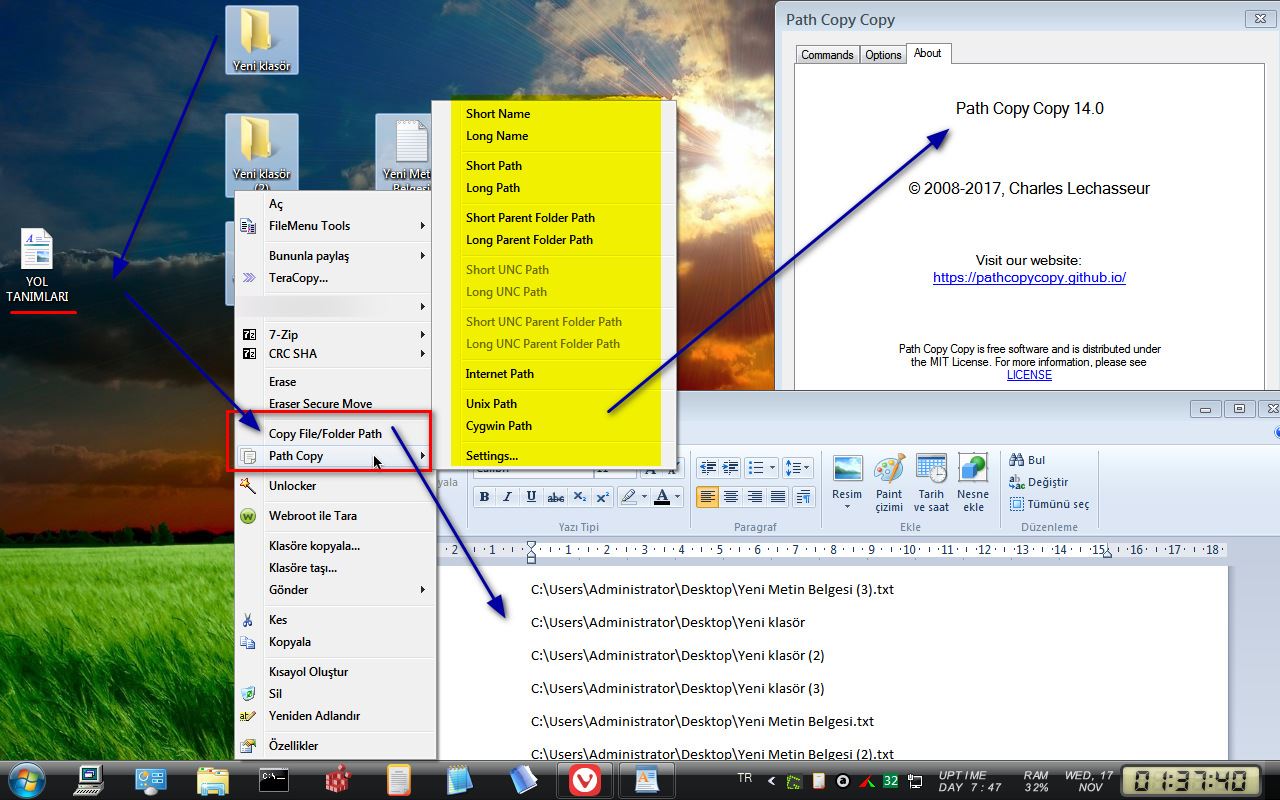Open the YOL TANIMLARI desktop document
The height and width of the screenshot is (800, 1280).
(x=37, y=266)
